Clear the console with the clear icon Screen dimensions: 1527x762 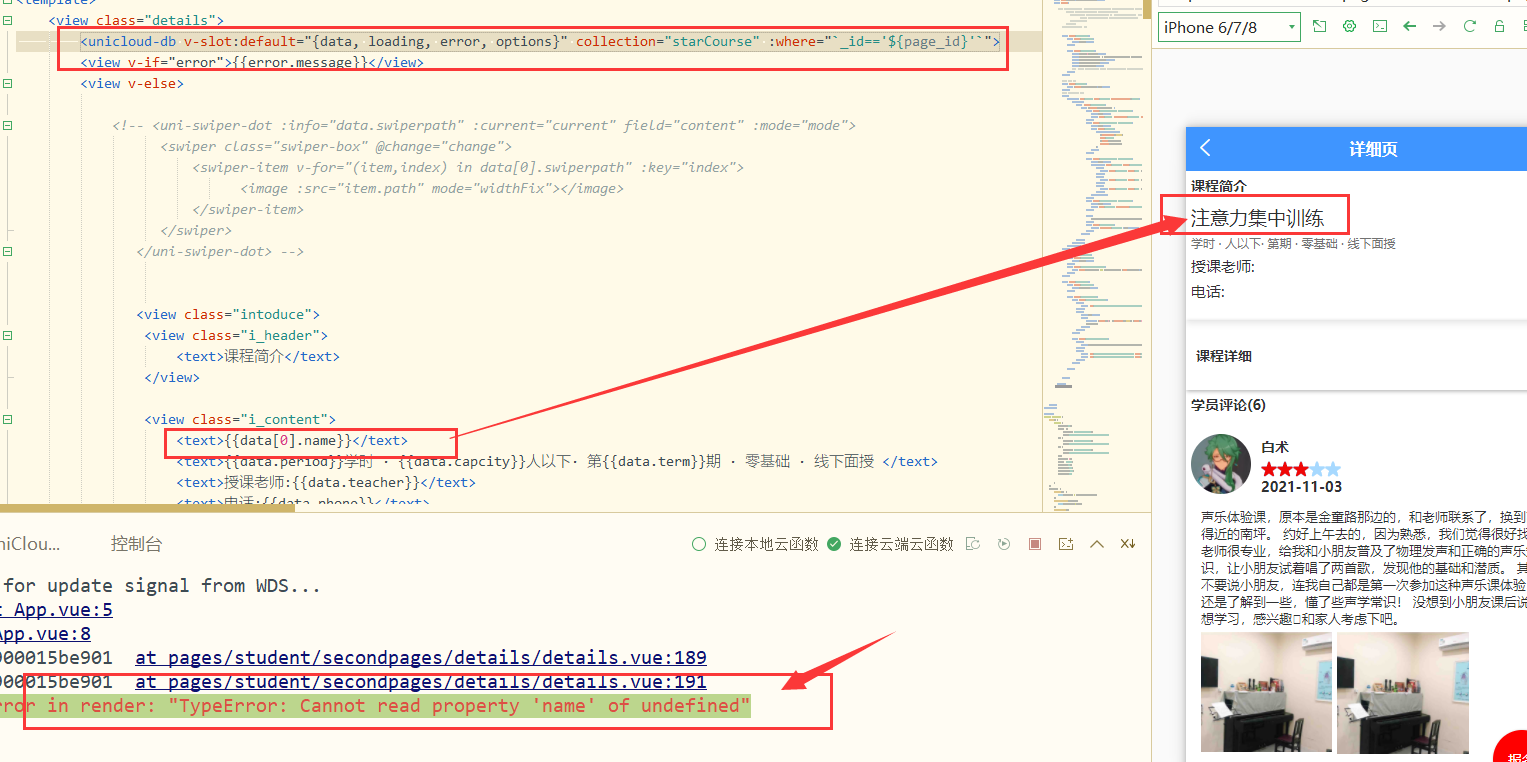pos(1128,543)
